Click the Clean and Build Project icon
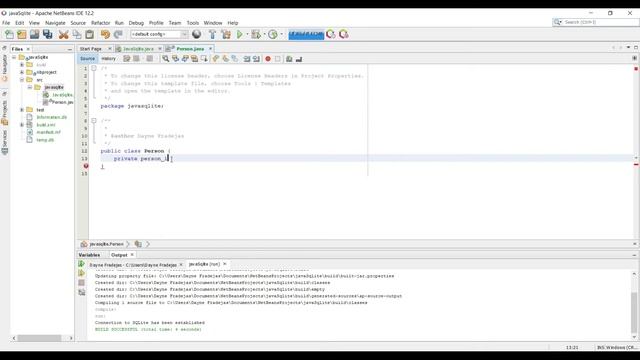 tap(226, 34)
